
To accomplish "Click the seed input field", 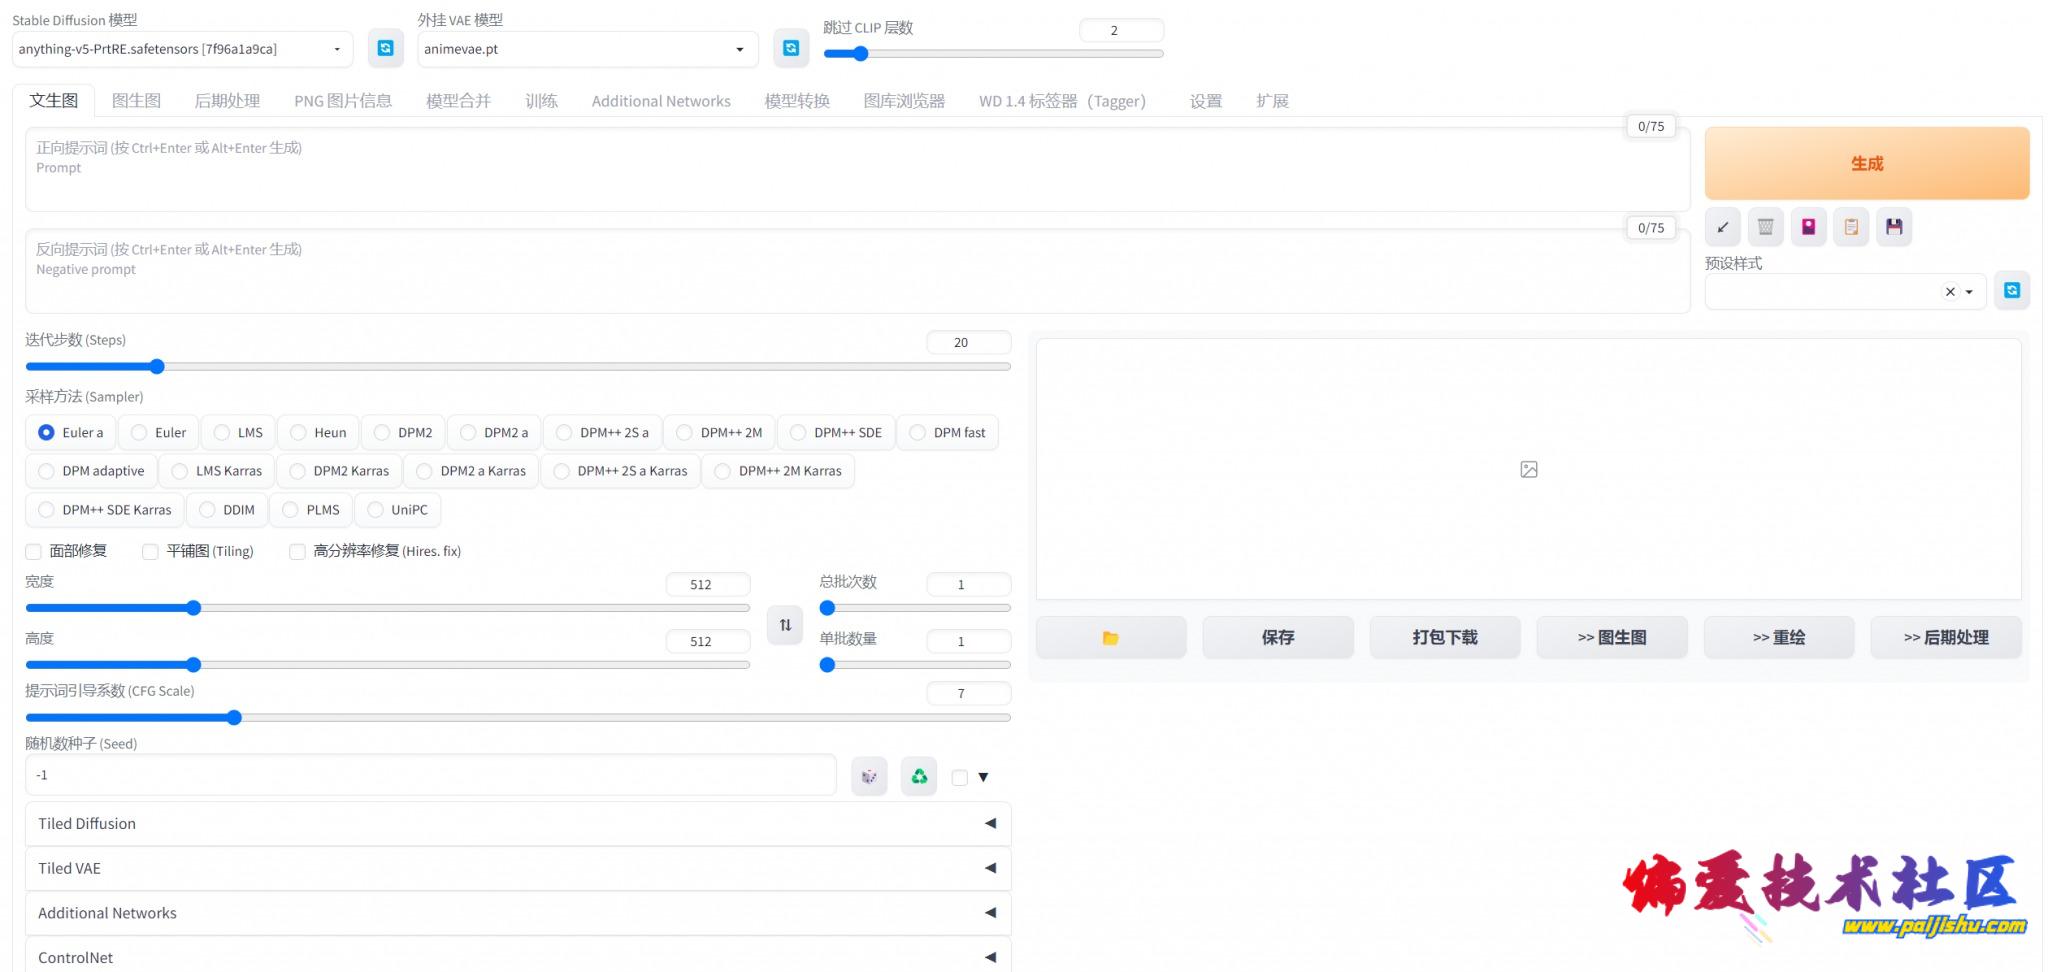I will (x=430, y=775).
